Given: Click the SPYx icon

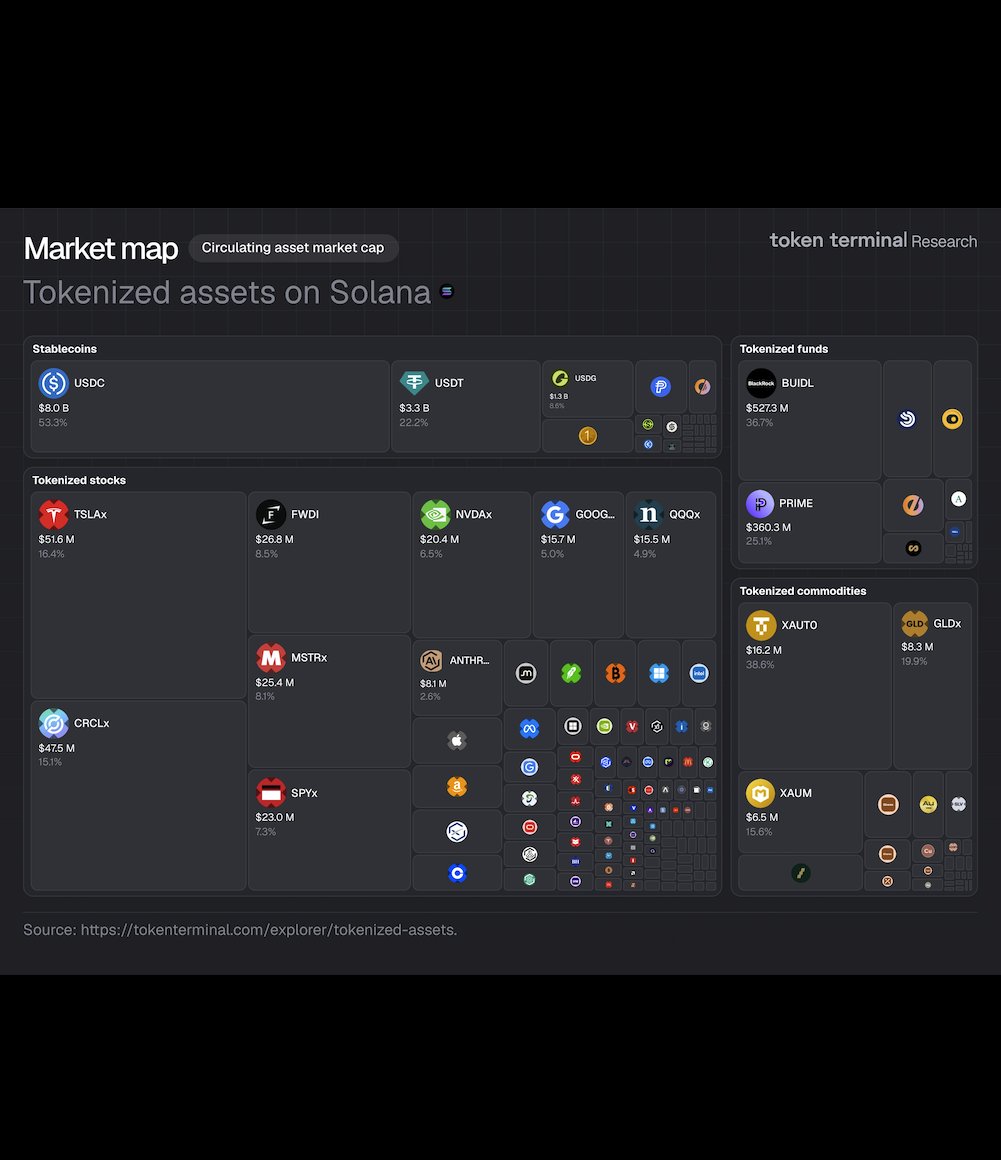Looking at the screenshot, I should 271,793.
